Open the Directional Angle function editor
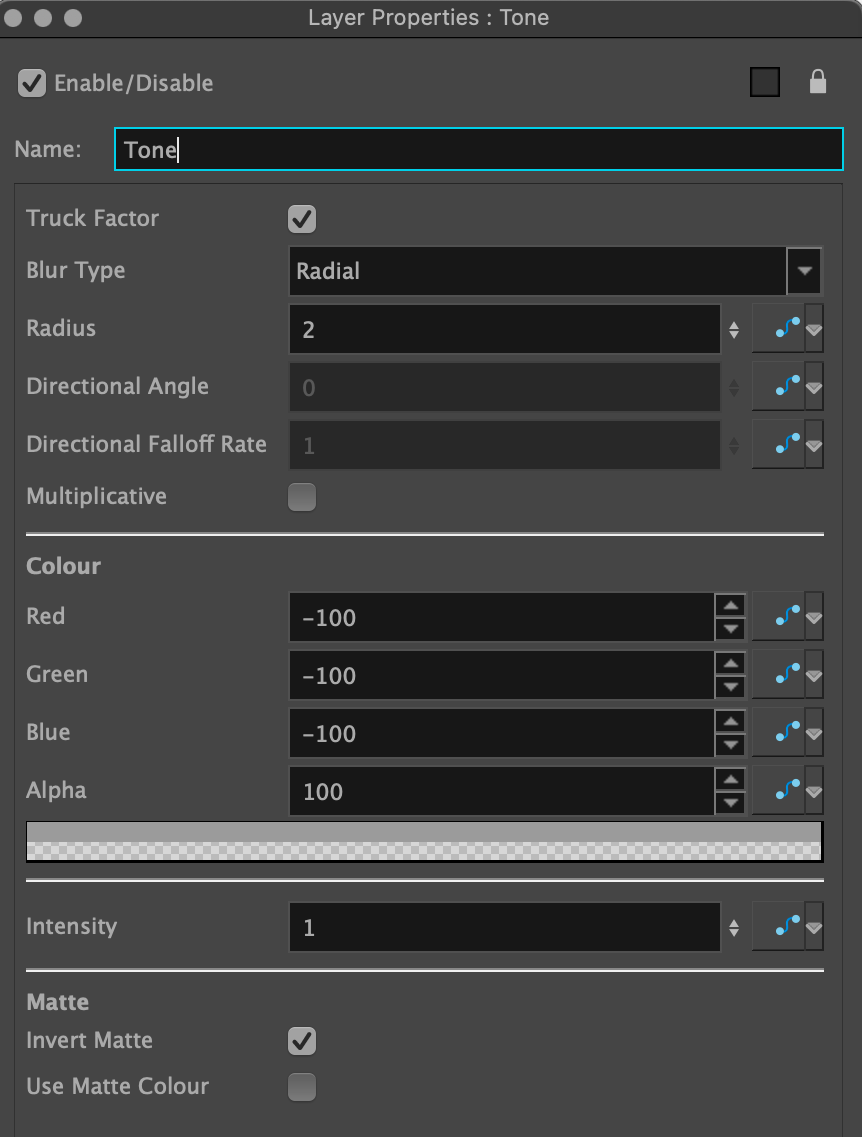This screenshot has width=862, height=1137. (784, 385)
